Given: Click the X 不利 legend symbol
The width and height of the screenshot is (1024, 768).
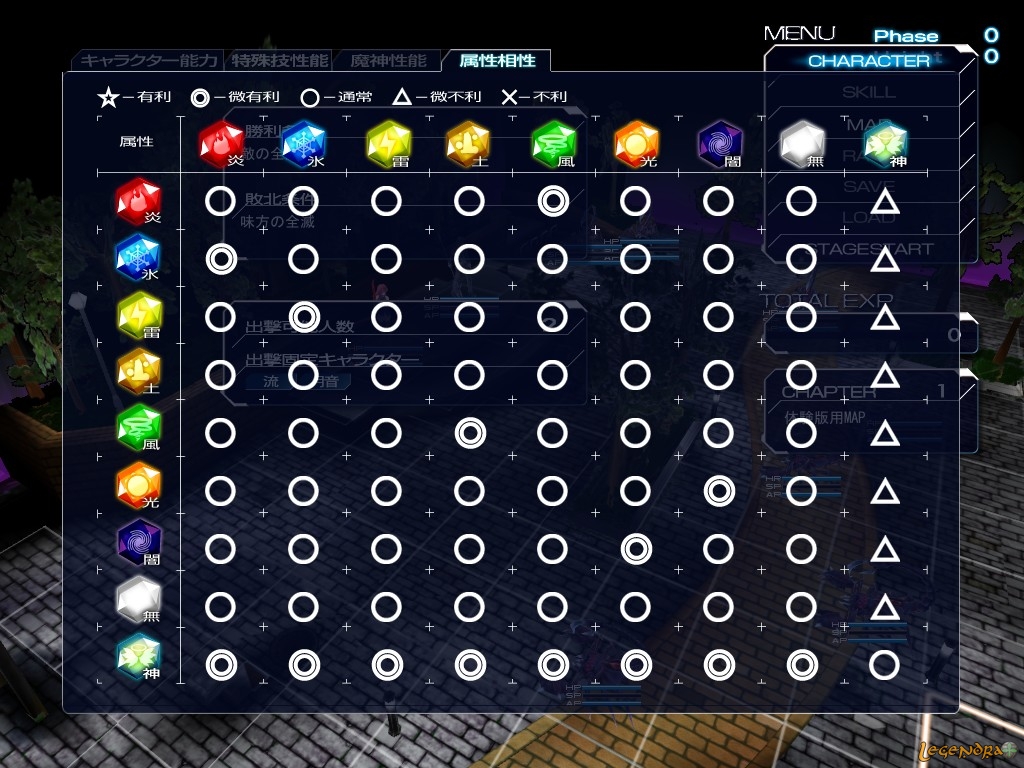Looking at the screenshot, I should [509, 97].
